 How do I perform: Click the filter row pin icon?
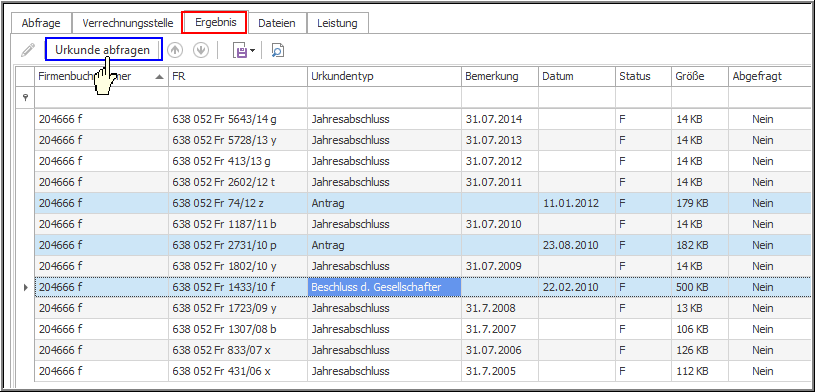pyautogui.click(x=24, y=97)
